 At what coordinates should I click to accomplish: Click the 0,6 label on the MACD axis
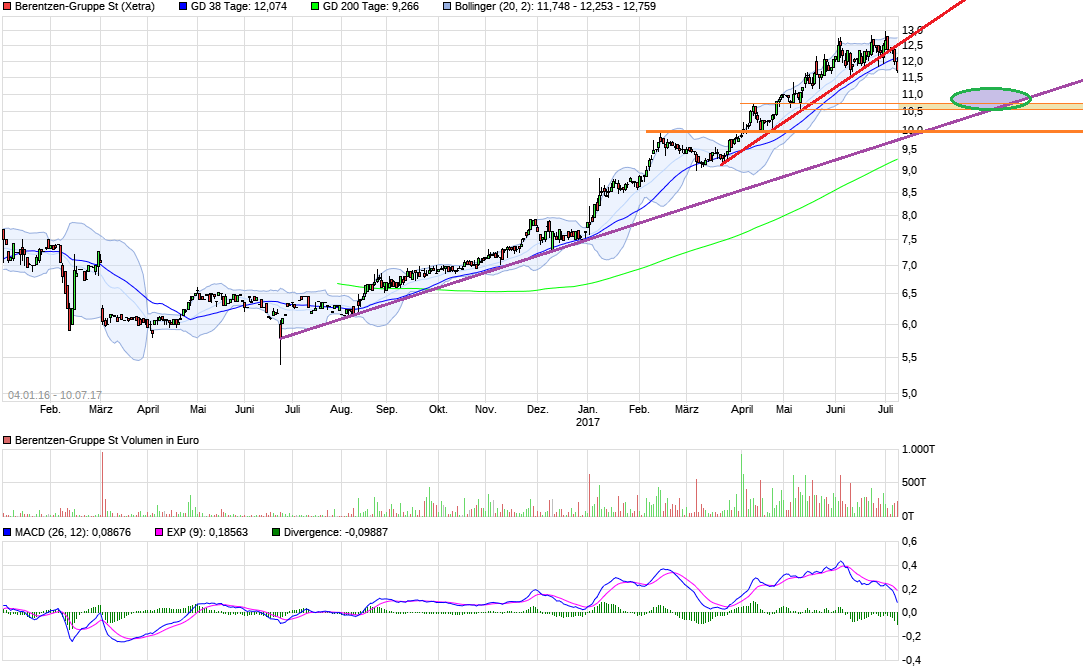tap(909, 542)
